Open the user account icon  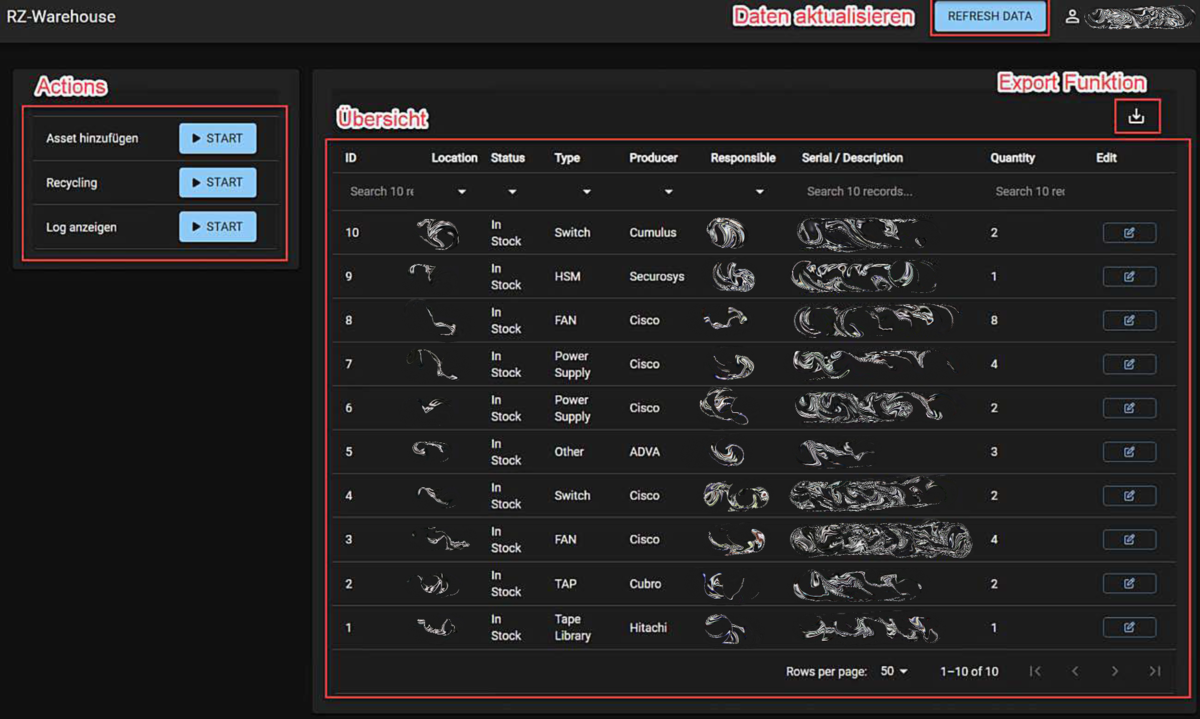[x=1072, y=17]
